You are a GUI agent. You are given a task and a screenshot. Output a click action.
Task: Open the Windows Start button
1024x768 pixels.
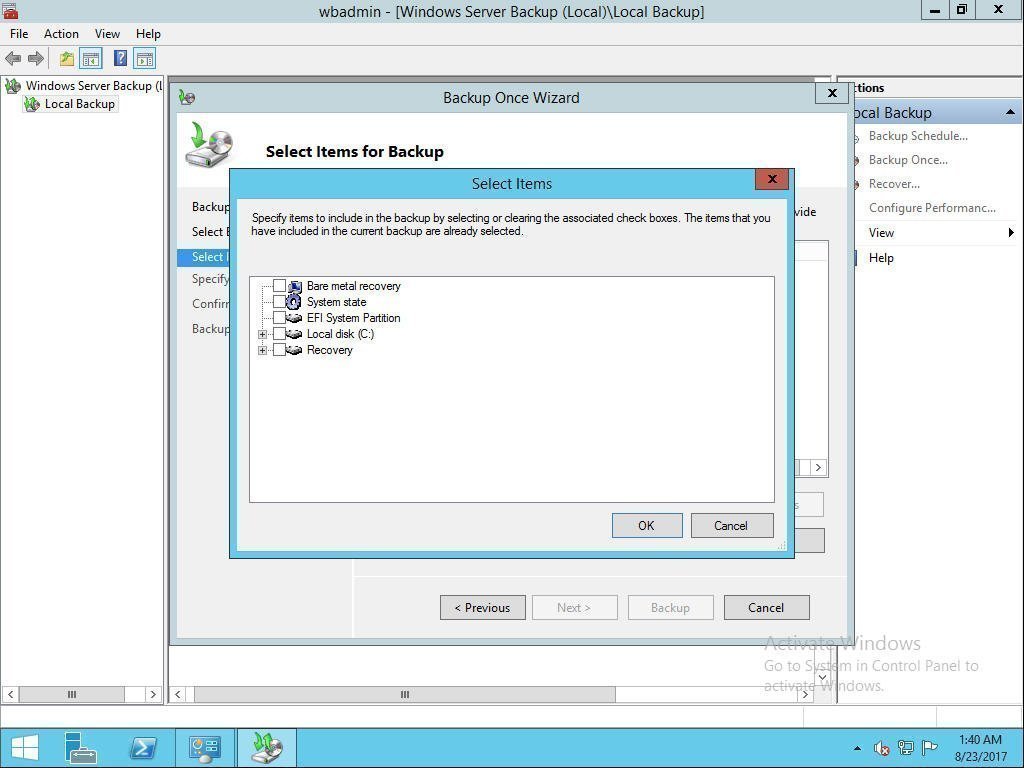click(x=25, y=748)
